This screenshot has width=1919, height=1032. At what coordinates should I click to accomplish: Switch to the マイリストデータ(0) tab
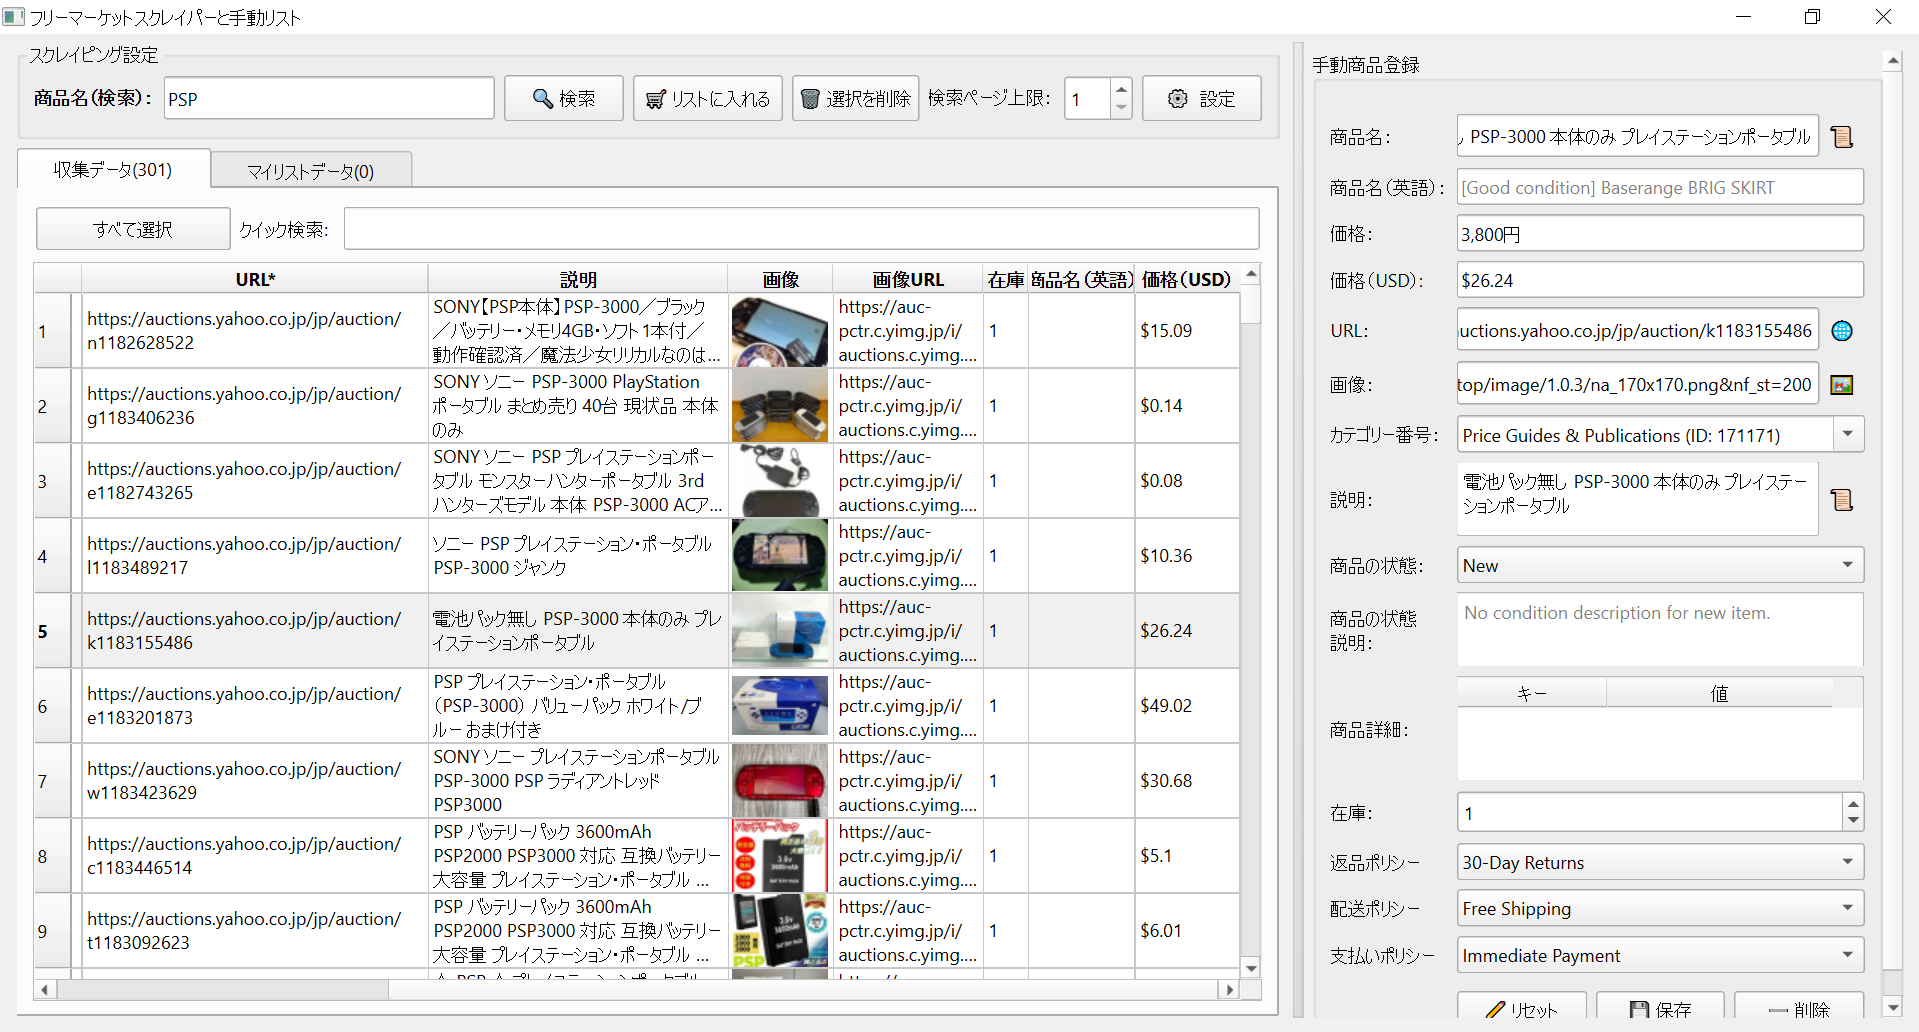pyautogui.click(x=311, y=171)
